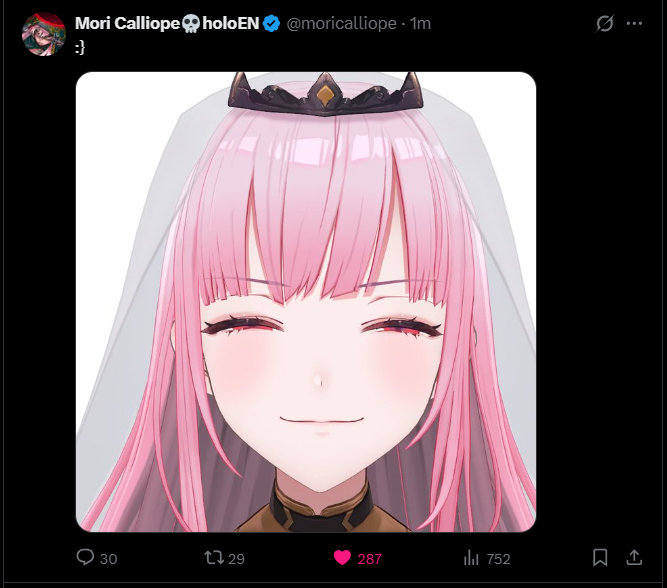Click the Grok explain post icon
This screenshot has width=667, height=588.
604,23
